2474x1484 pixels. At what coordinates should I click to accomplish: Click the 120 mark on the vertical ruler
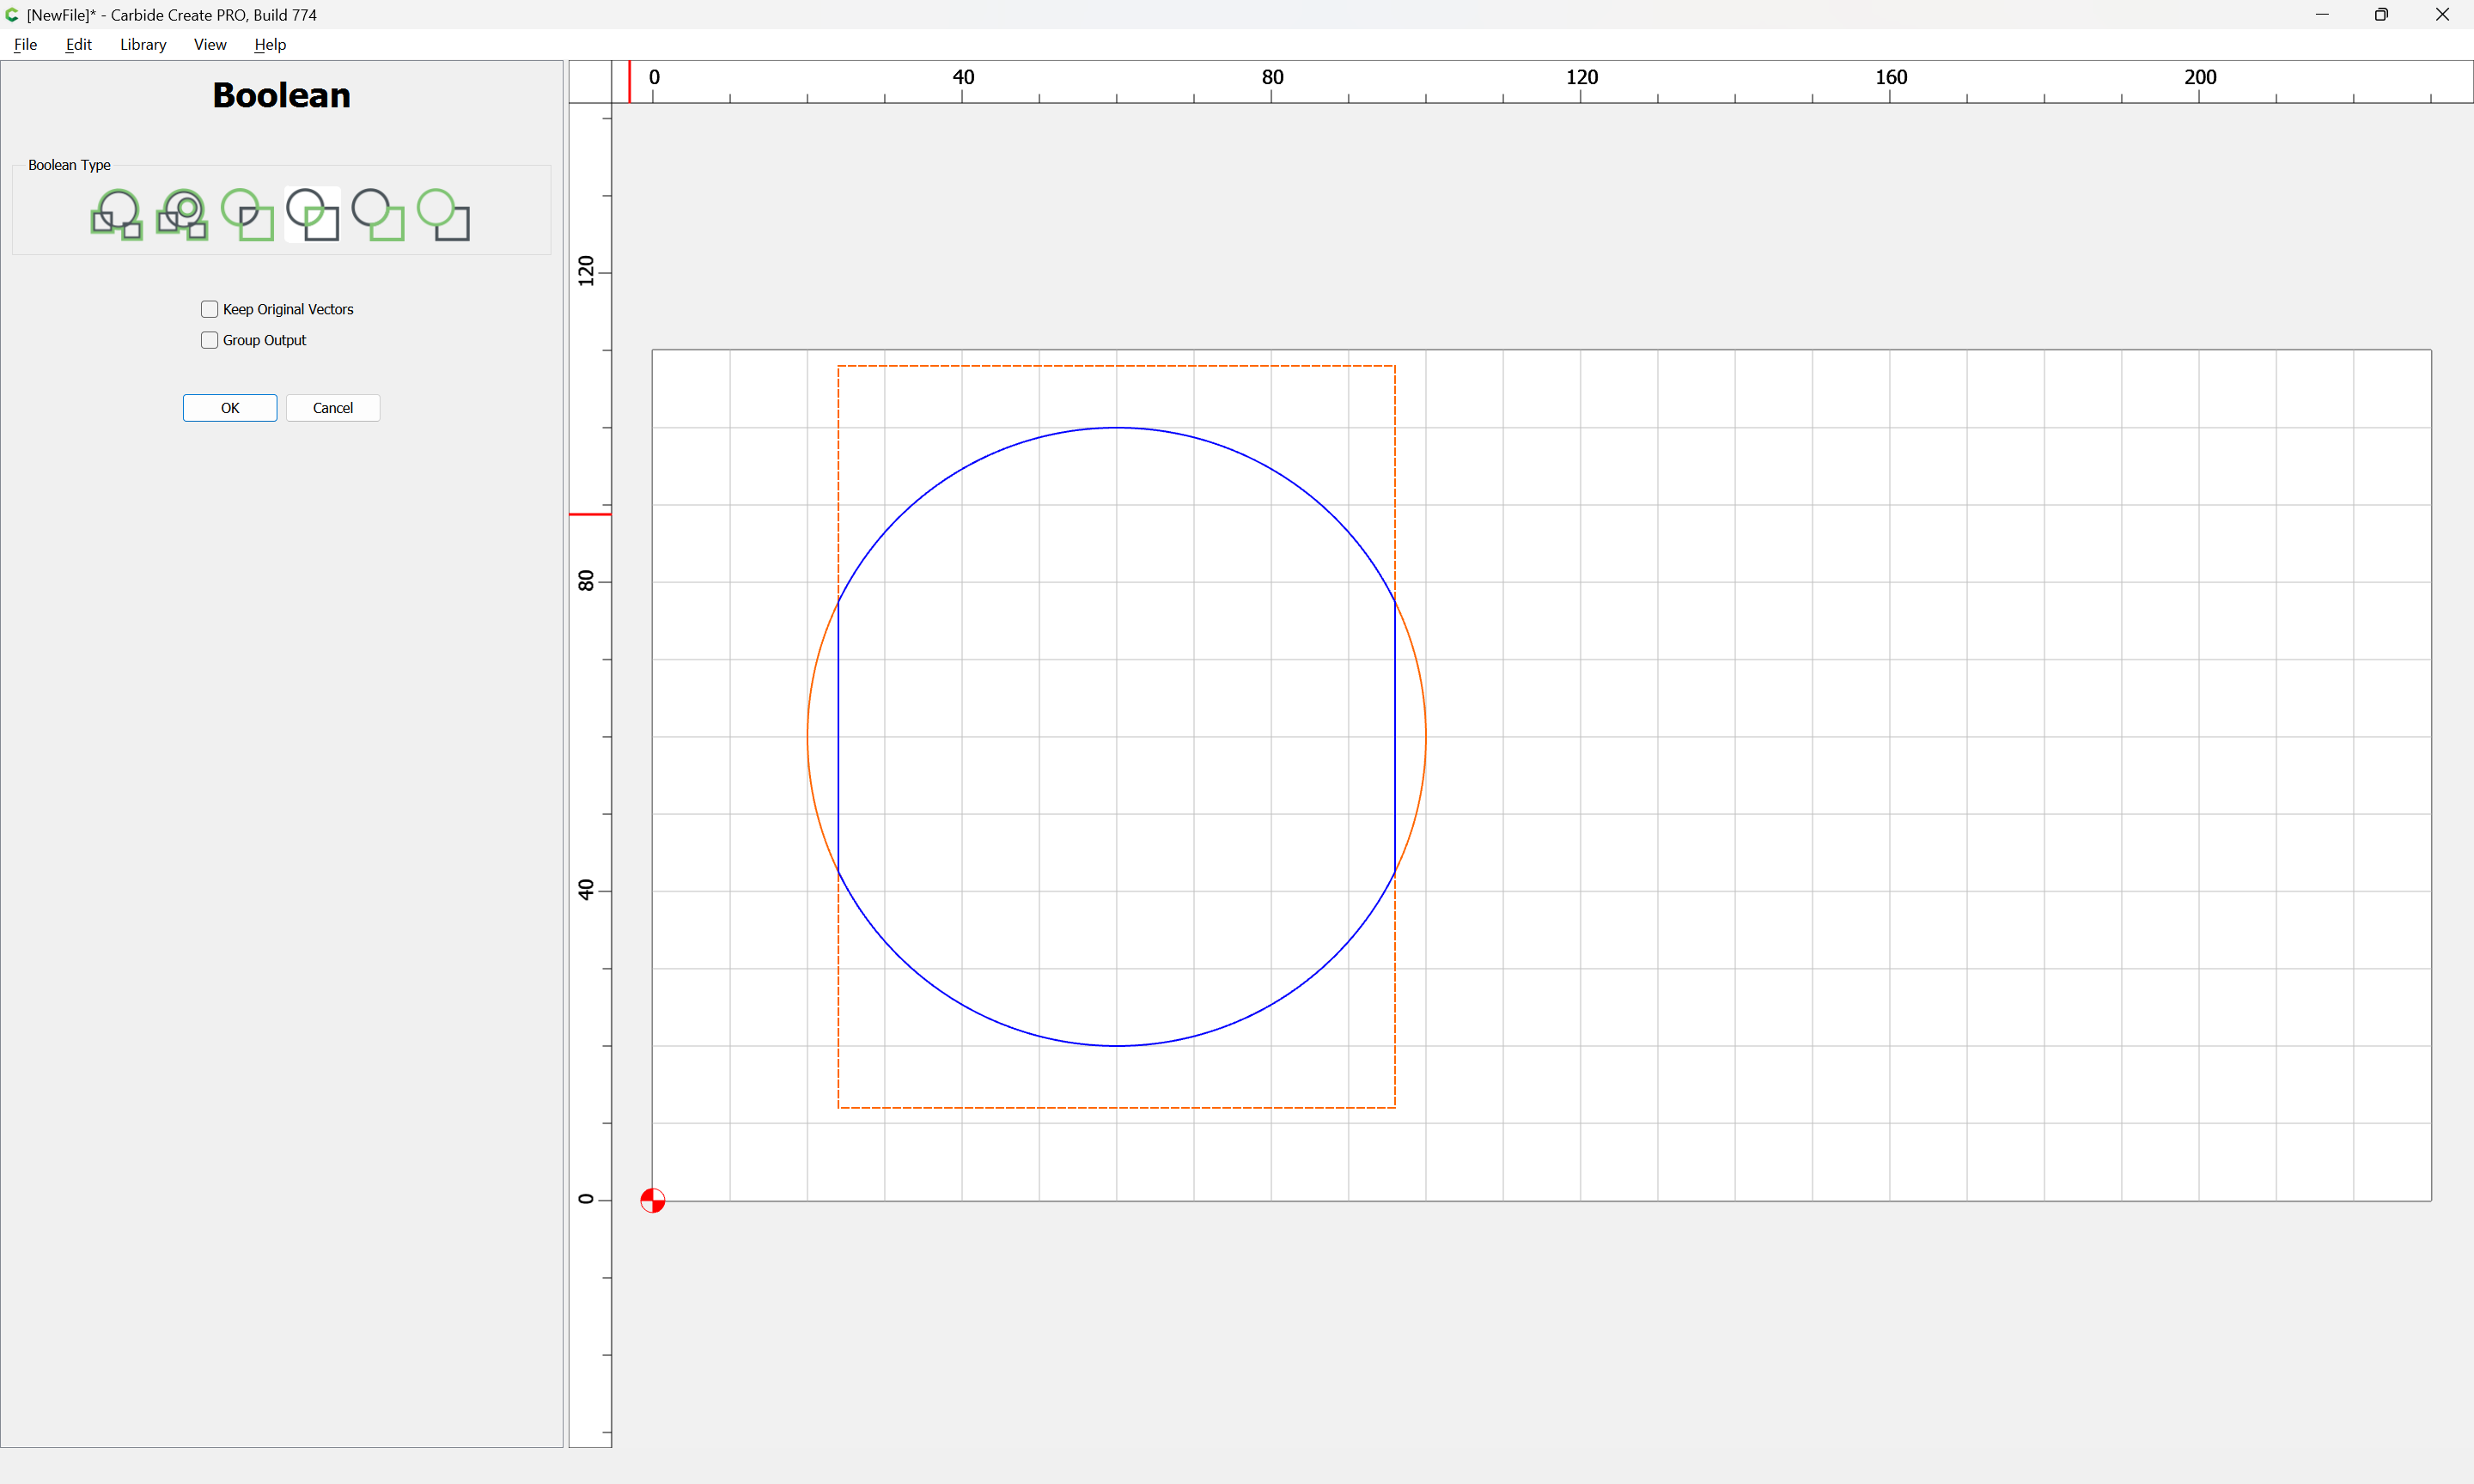(586, 271)
